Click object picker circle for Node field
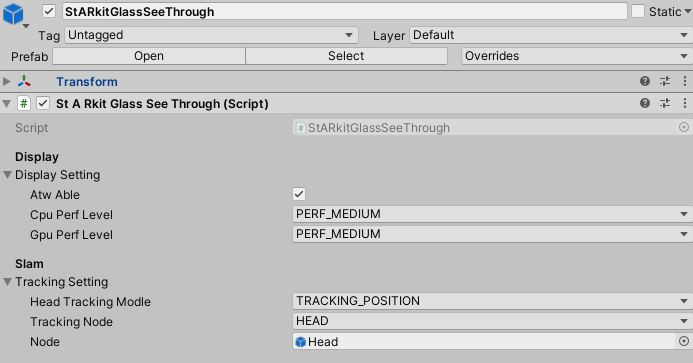The width and height of the screenshot is (693, 363). click(x=684, y=341)
